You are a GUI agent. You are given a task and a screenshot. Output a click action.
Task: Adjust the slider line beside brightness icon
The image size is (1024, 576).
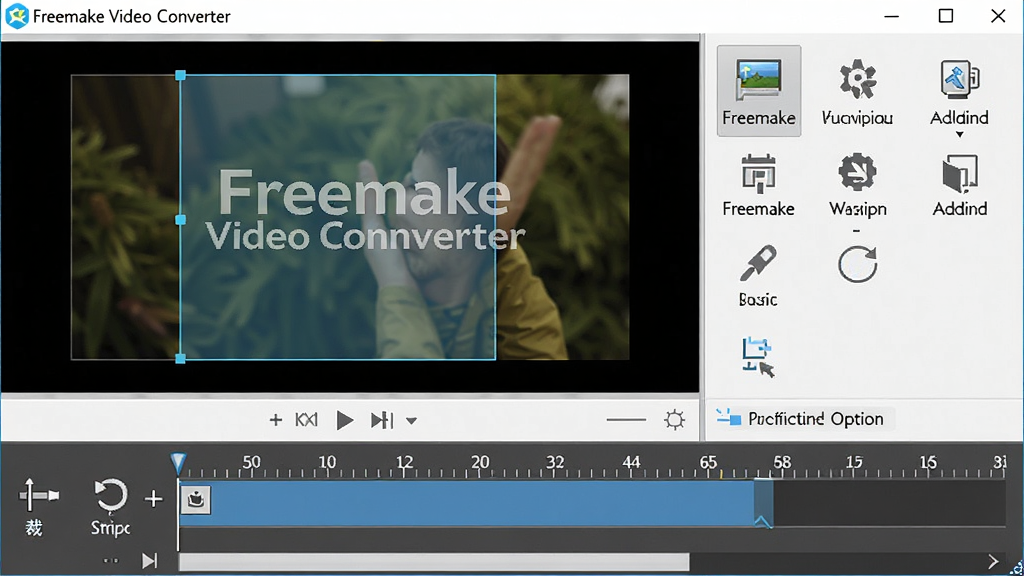(x=626, y=420)
